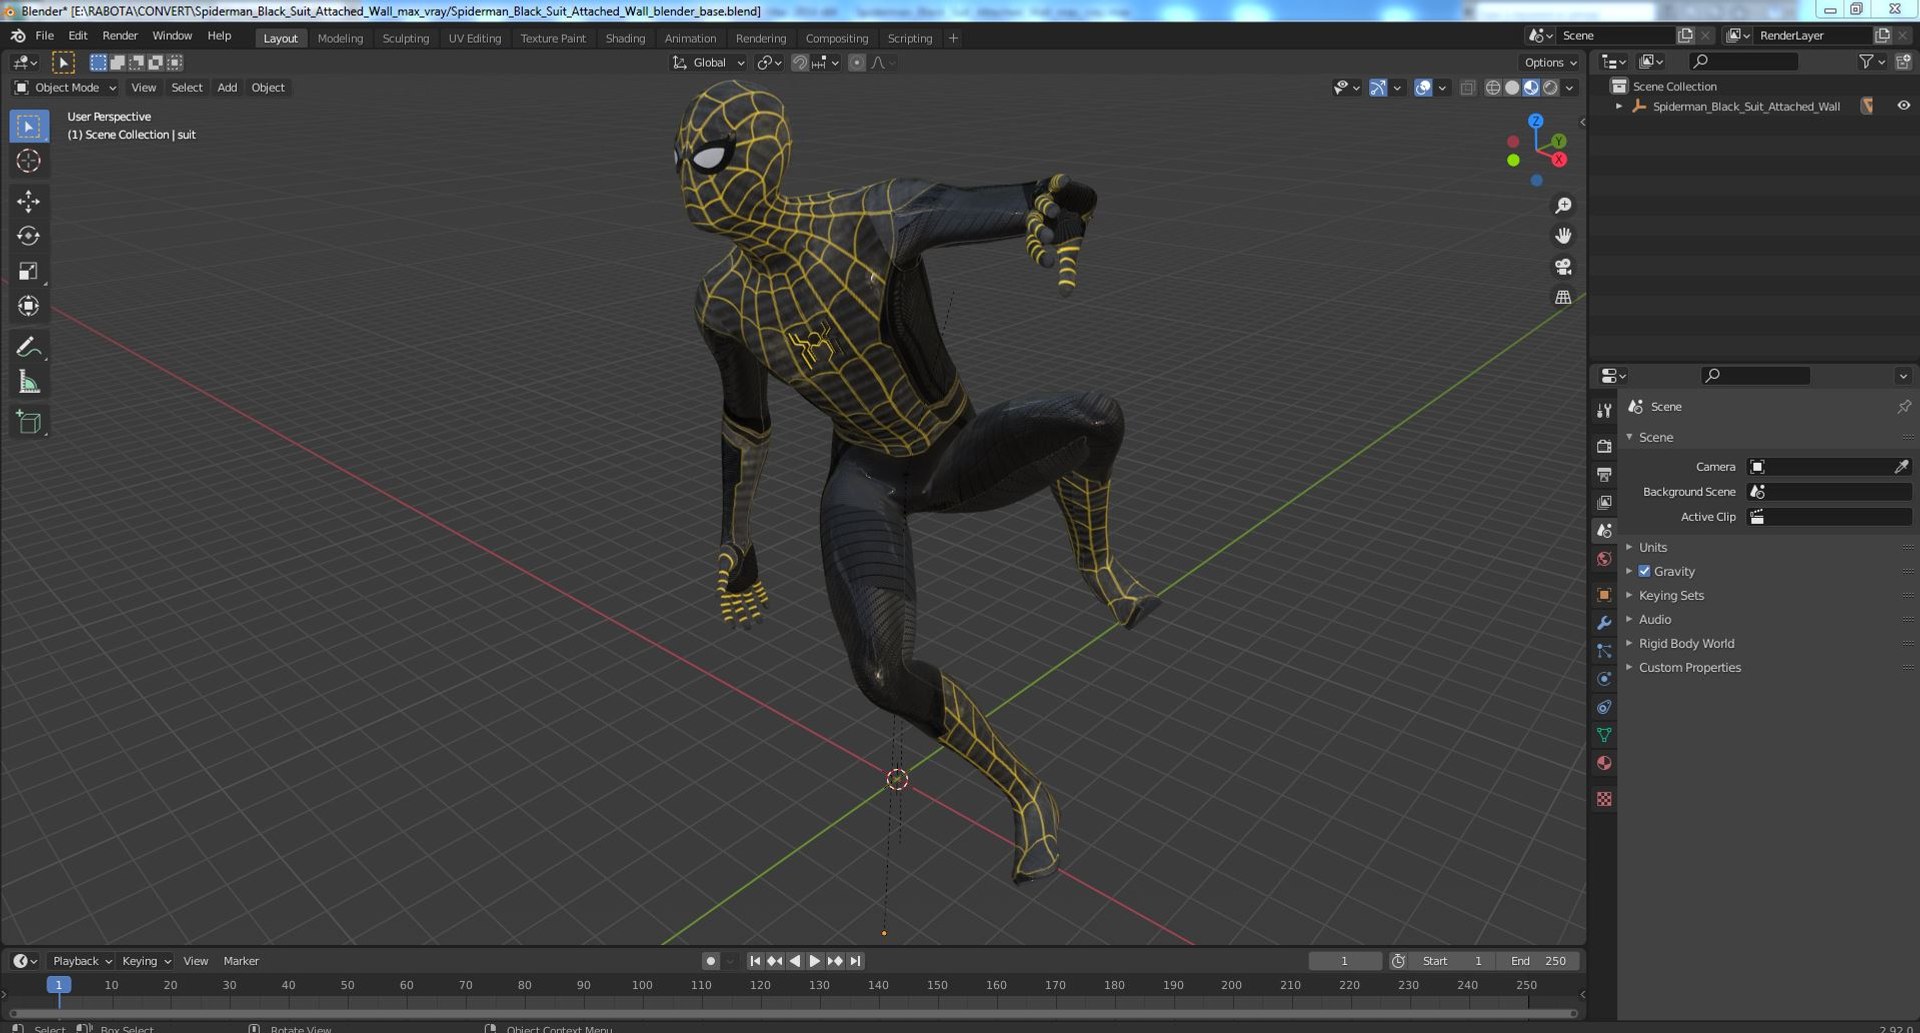Open the timeline Marker menu

[241, 961]
